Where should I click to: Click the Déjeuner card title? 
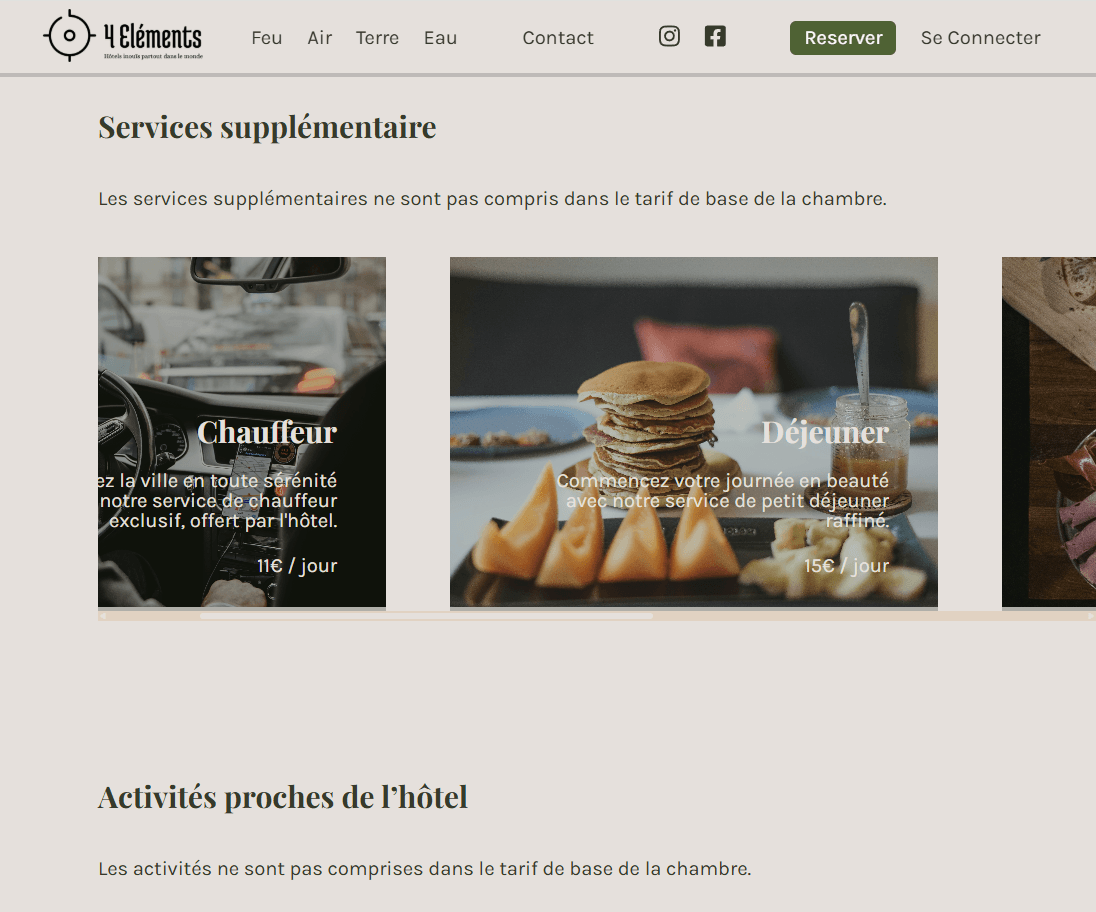825,432
